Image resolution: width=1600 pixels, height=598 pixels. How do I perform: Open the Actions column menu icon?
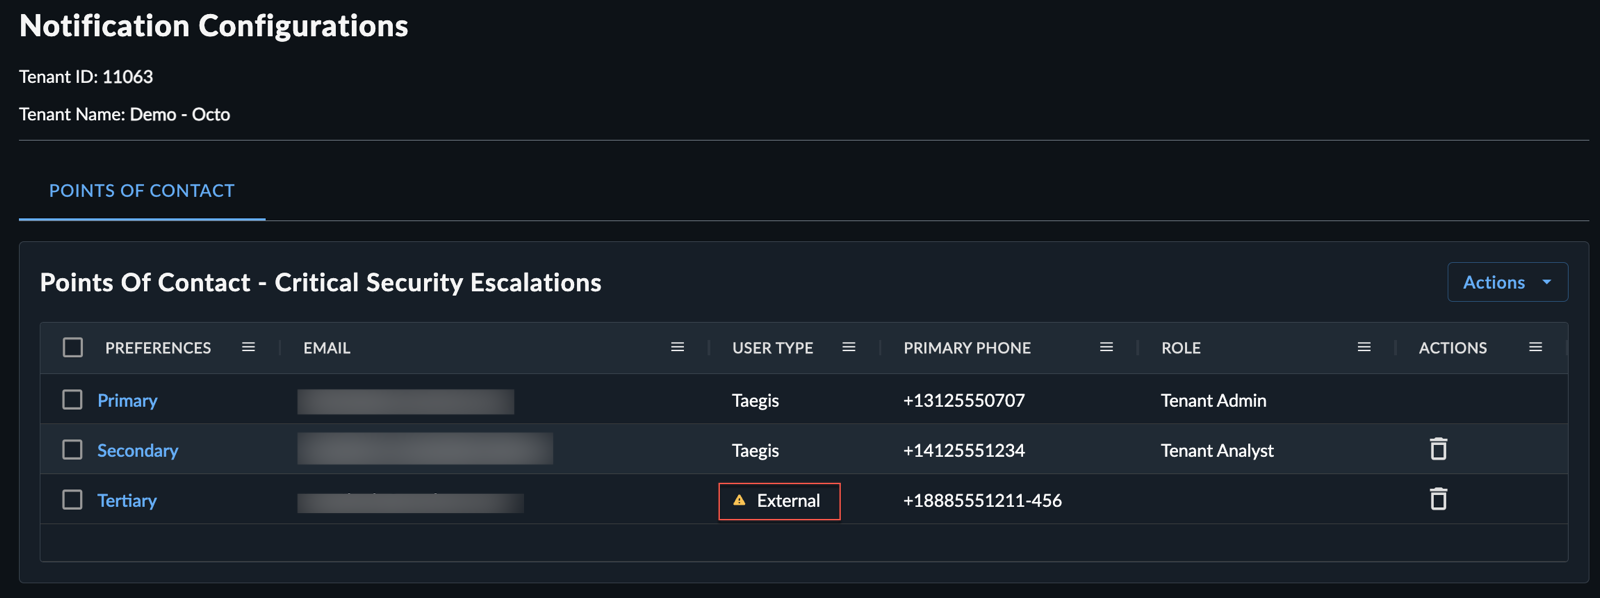pos(1535,348)
